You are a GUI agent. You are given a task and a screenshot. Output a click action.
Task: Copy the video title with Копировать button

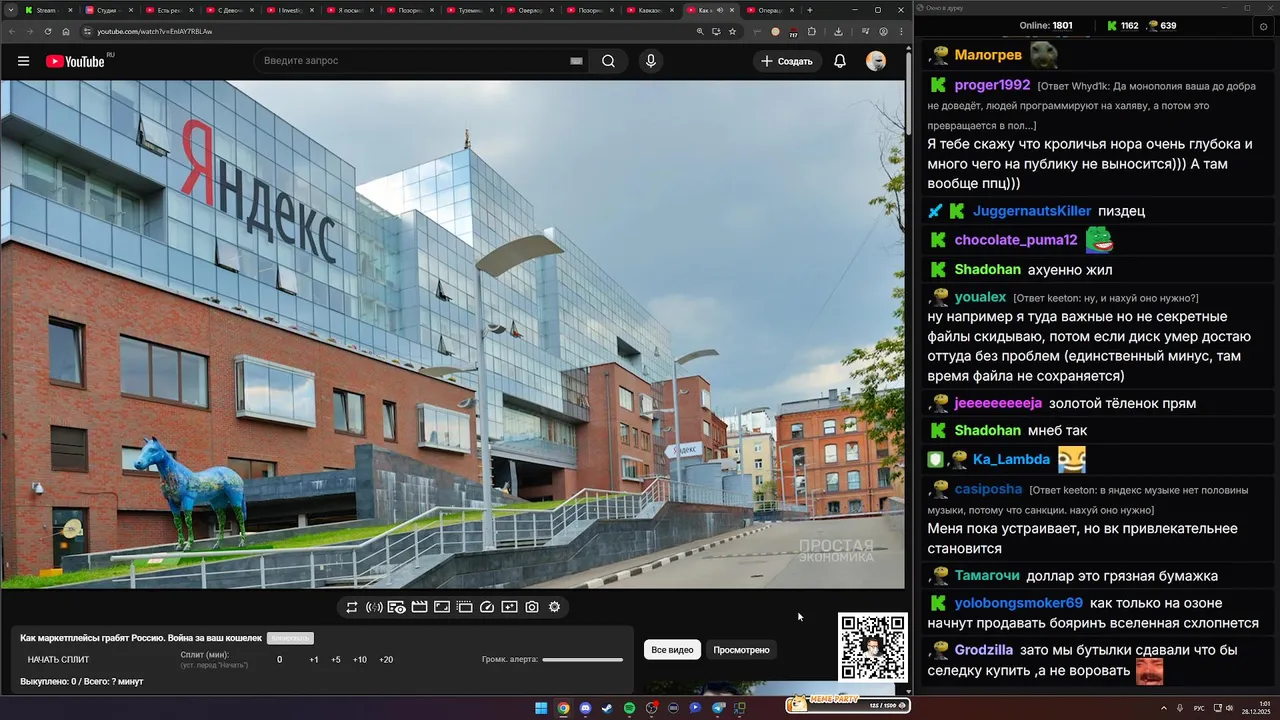click(x=290, y=638)
